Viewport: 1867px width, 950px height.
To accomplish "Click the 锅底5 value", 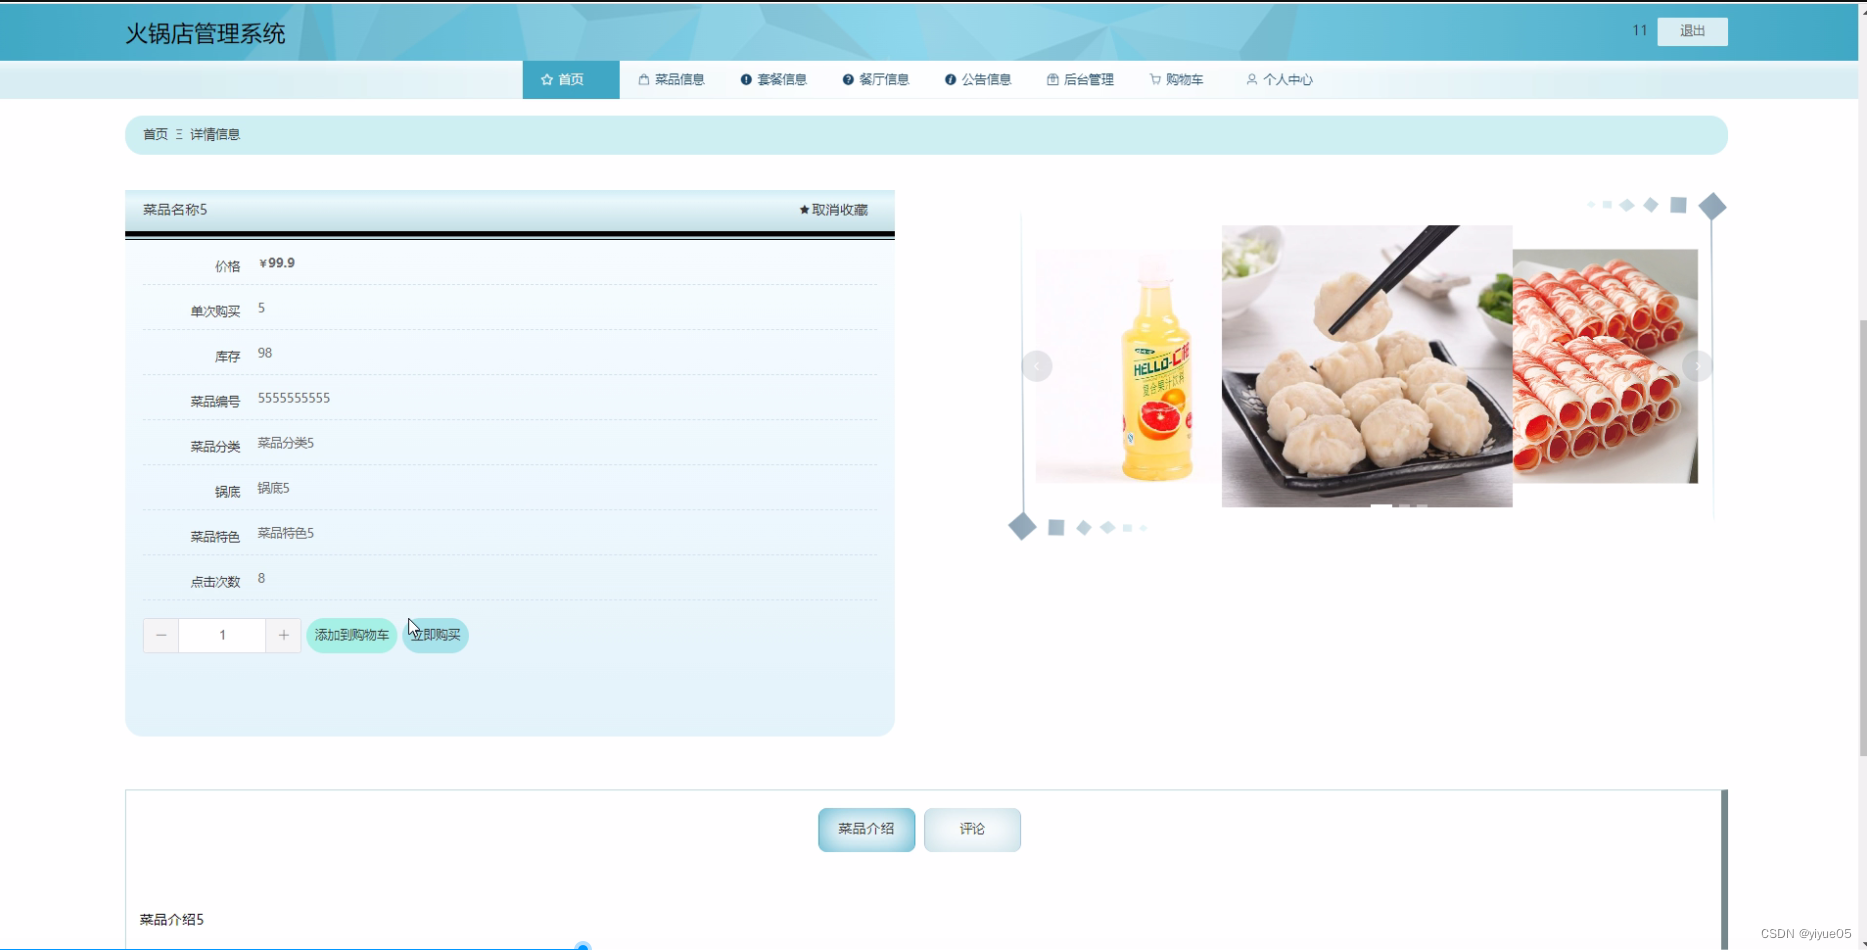I will [273, 488].
